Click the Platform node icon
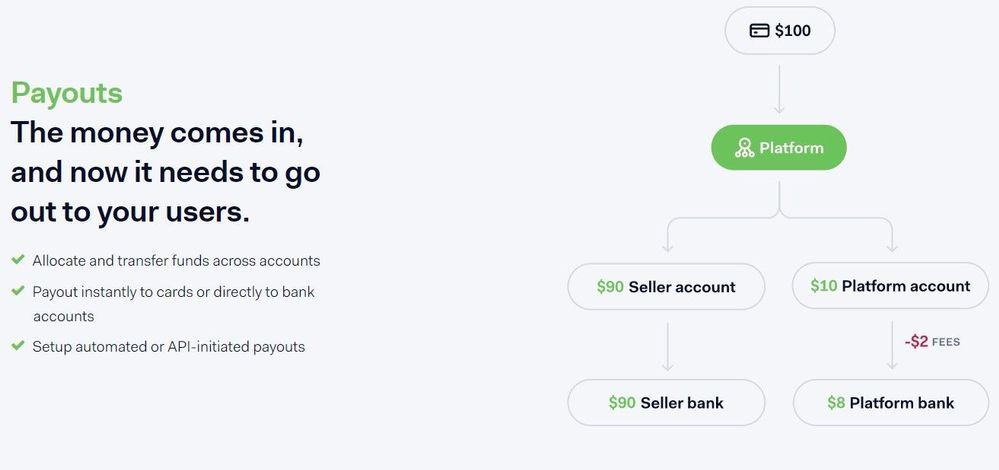The width and height of the screenshot is (999, 470). [744, 148]
